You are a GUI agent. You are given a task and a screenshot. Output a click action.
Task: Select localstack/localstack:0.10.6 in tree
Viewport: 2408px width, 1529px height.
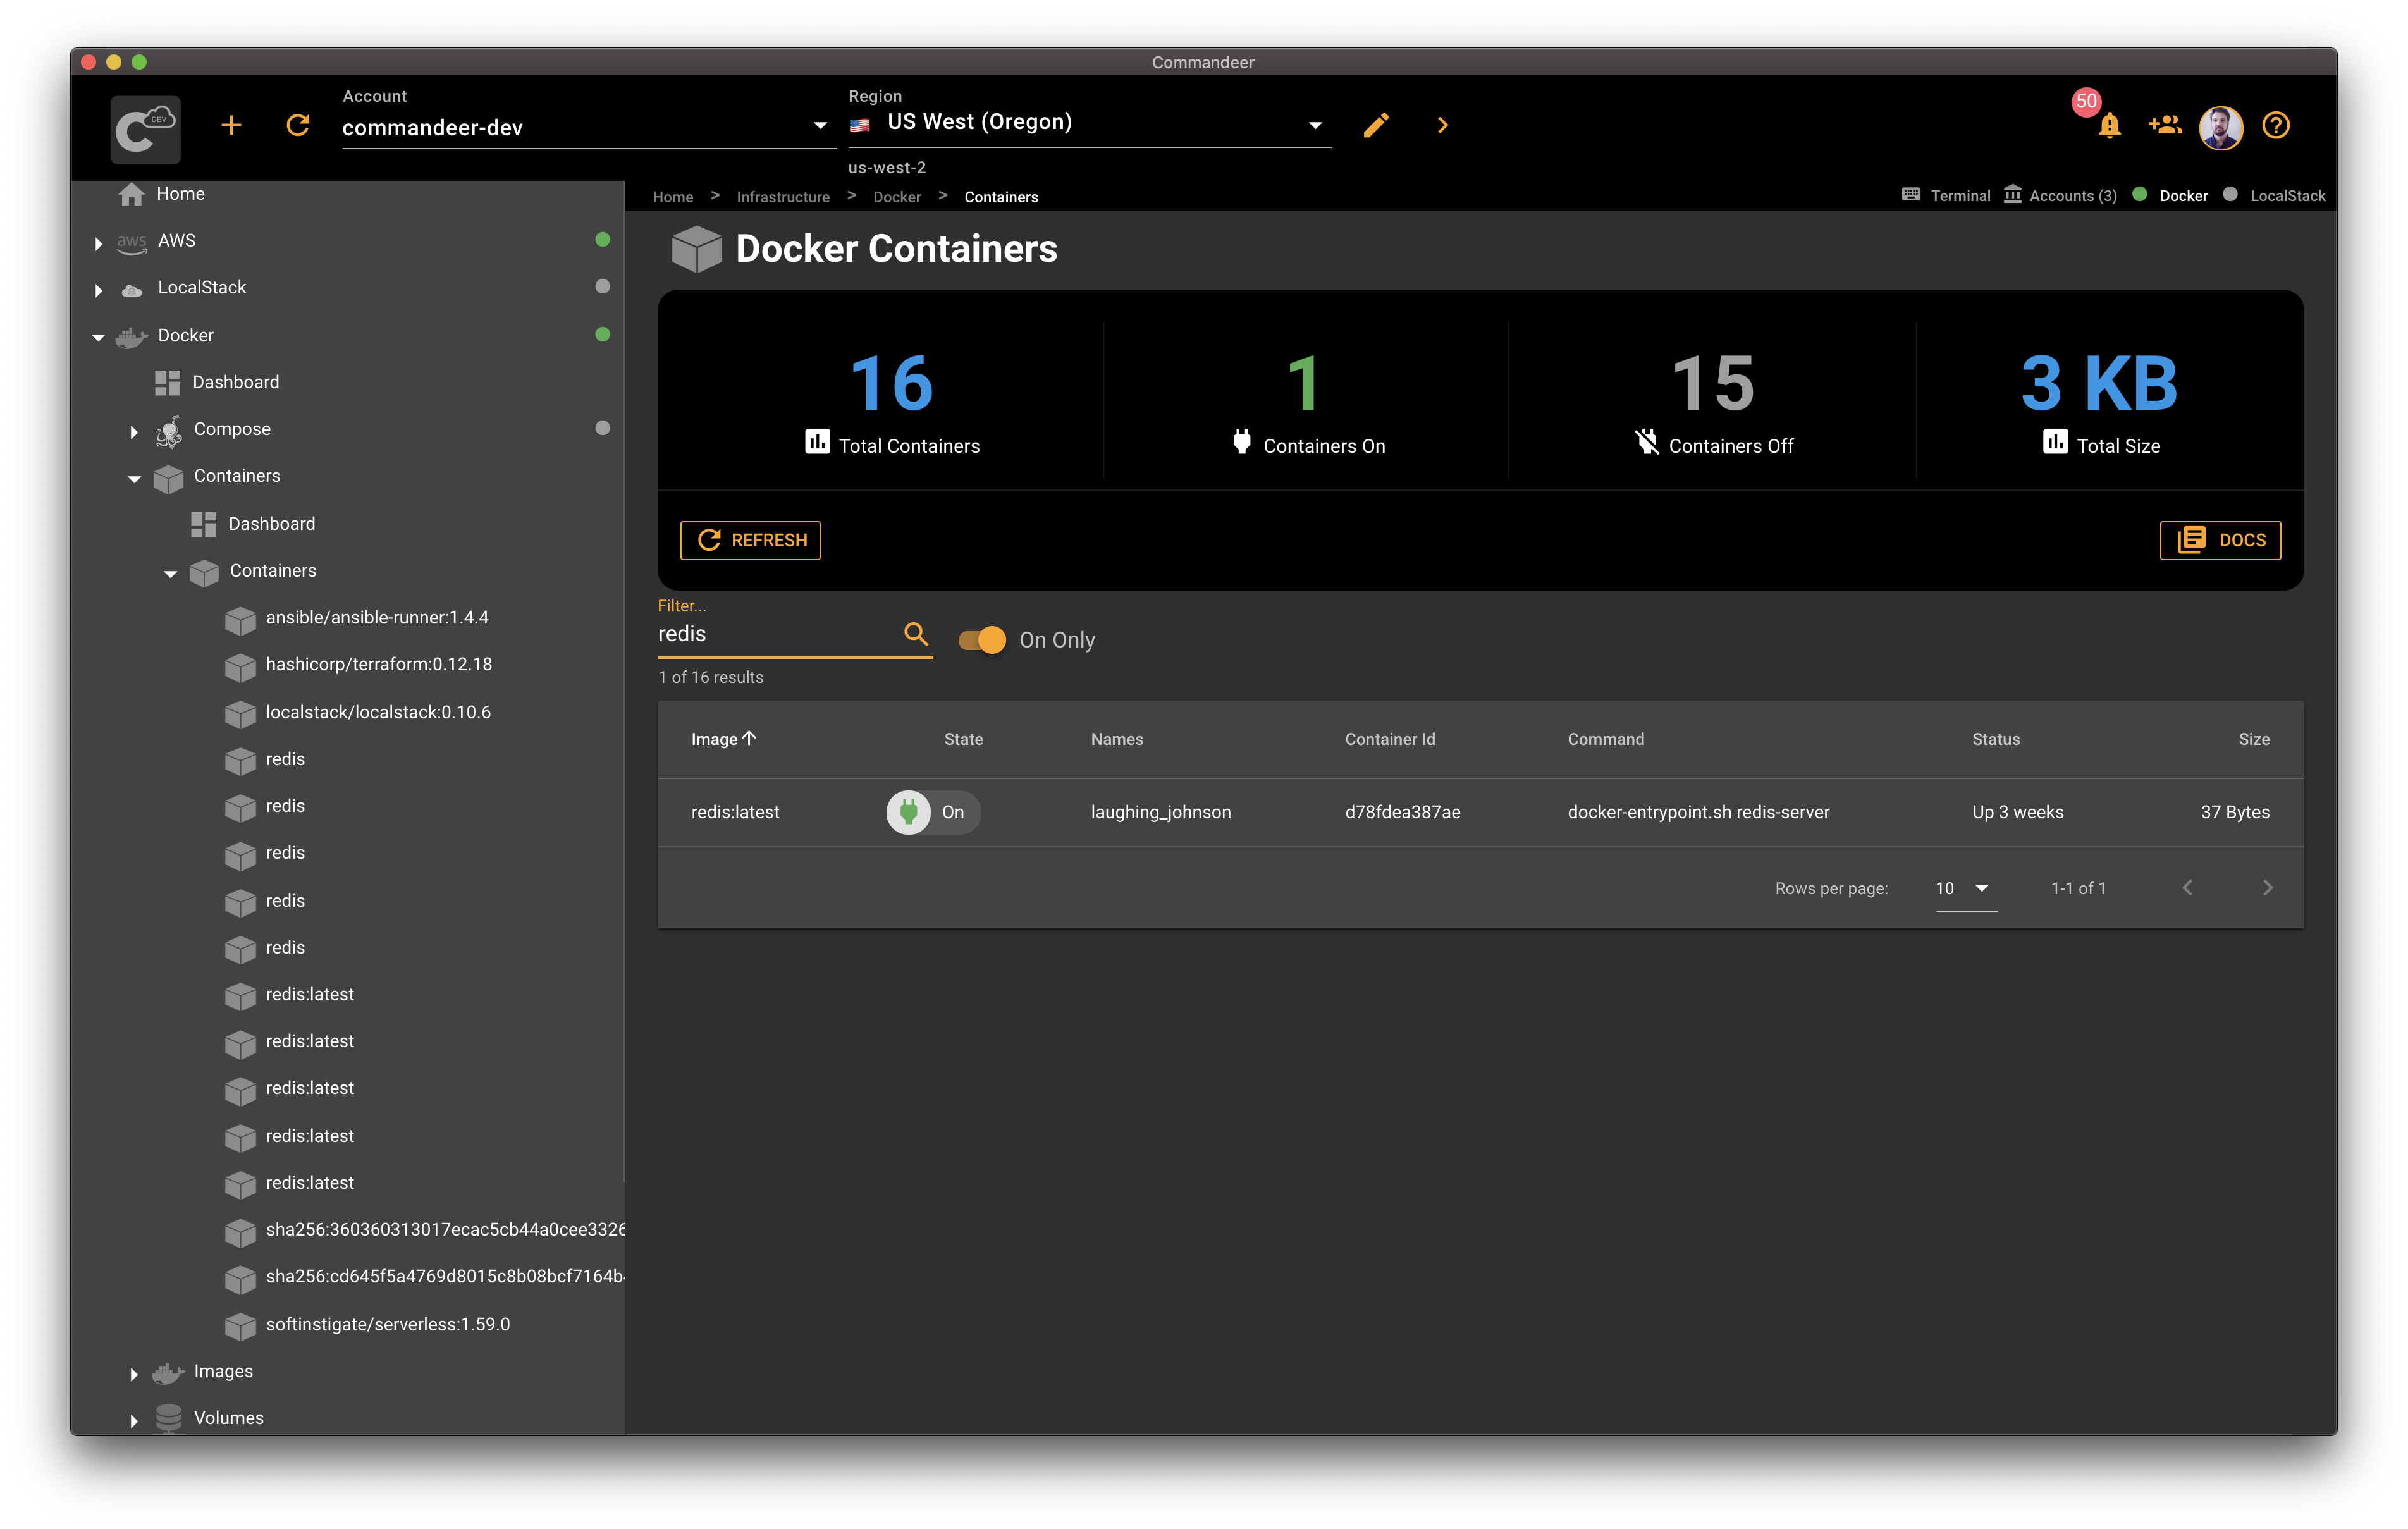point(378,713)
